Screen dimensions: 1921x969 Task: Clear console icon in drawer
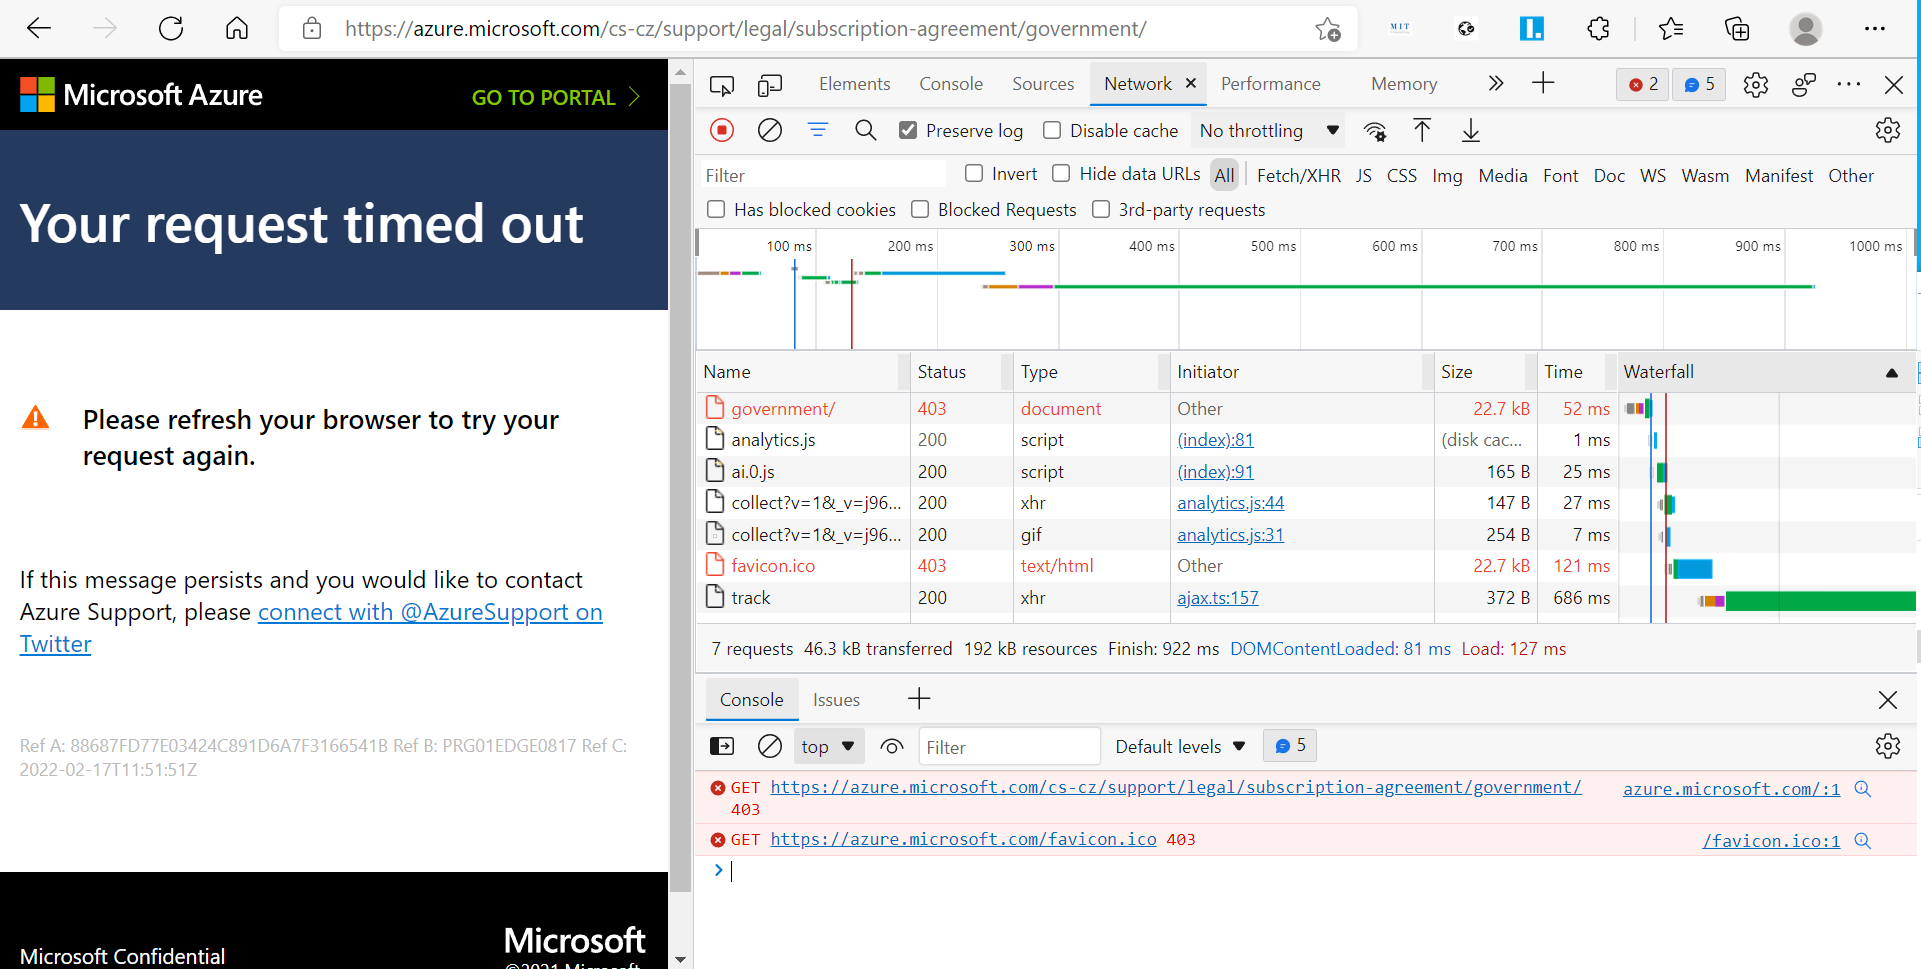coord(770,746)
